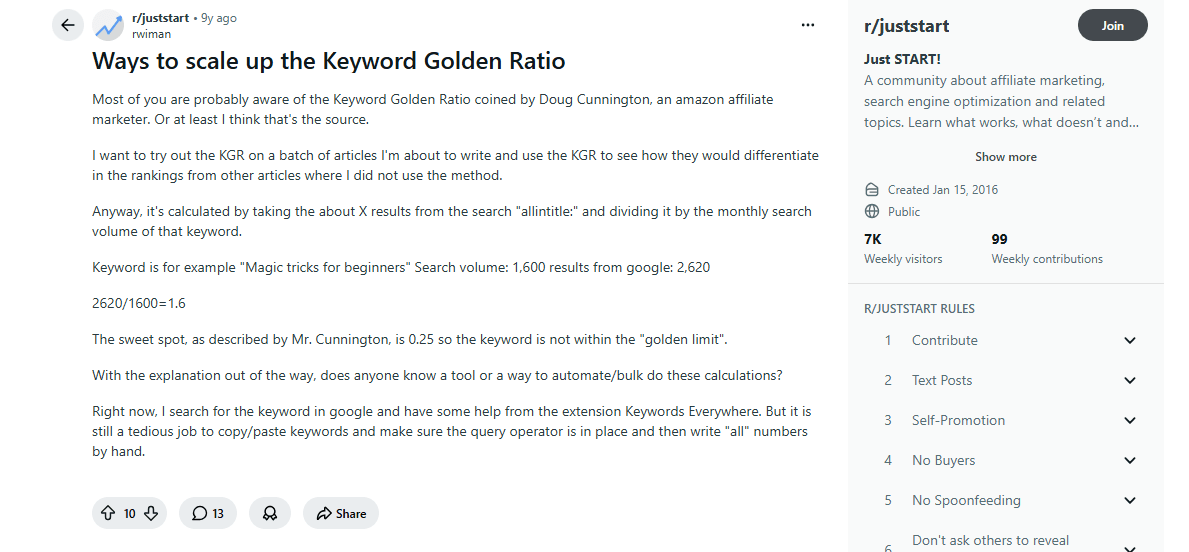The width and height of the screenshot is (1189, 552).
Task: Click the '99 Weekly contributions' stat
Action: coord(1047,249)
